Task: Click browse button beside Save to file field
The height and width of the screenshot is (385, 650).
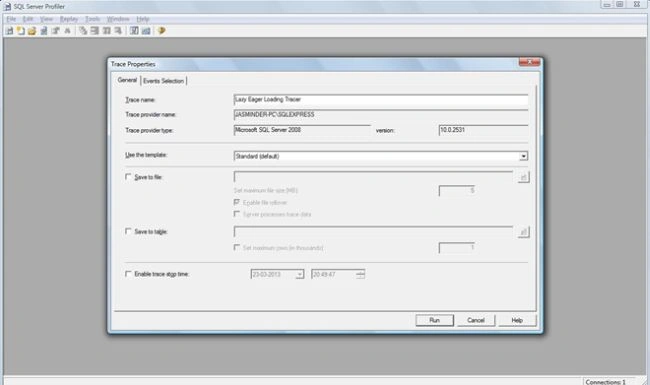Action: point(523,177)
